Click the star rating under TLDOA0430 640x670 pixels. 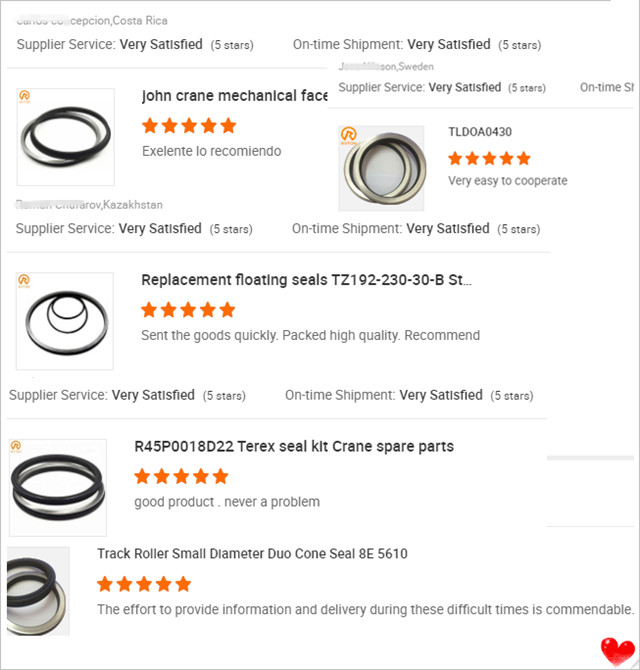[489, 159]
